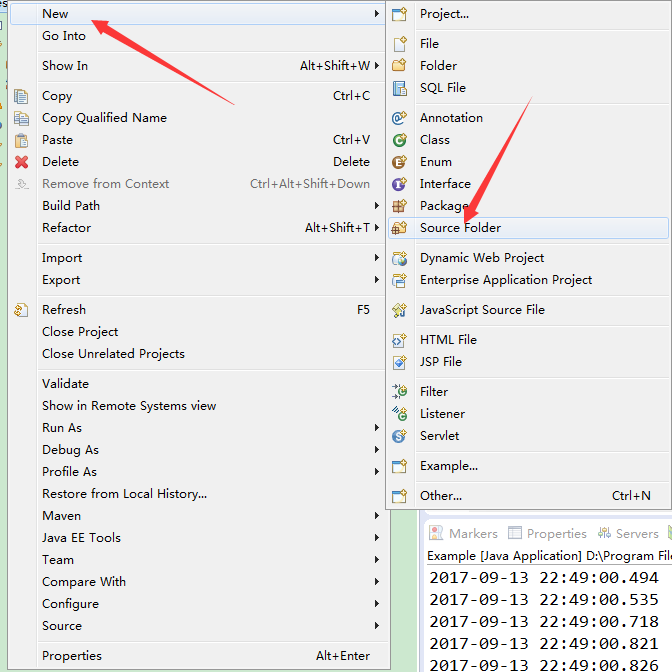
Task: Click the JavaScript Source File label
Action: (x=483, y=310)
